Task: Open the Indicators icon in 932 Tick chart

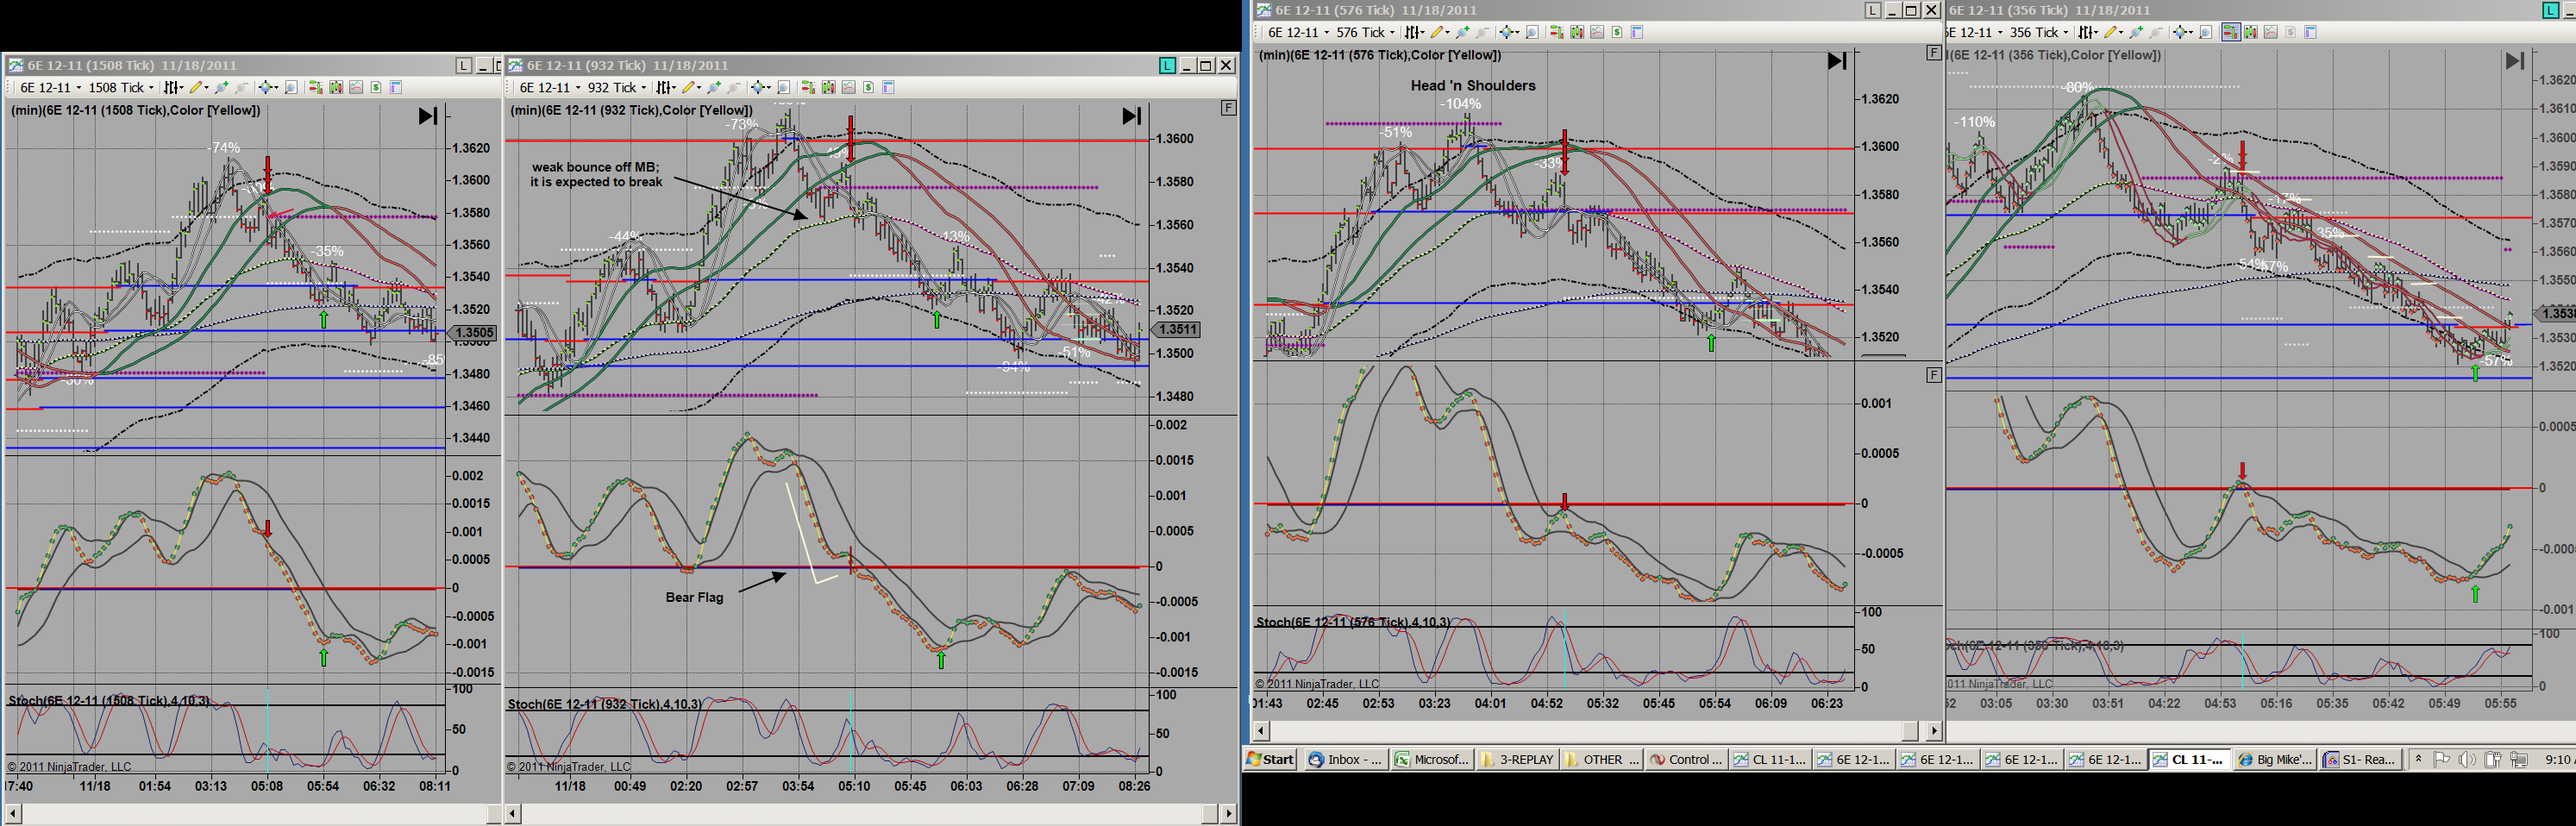Action: 849,88
